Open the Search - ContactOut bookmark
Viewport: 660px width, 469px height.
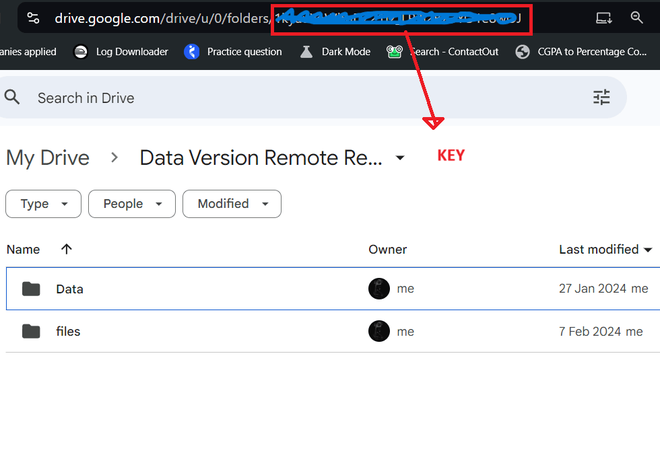click(x=443, y=52)
